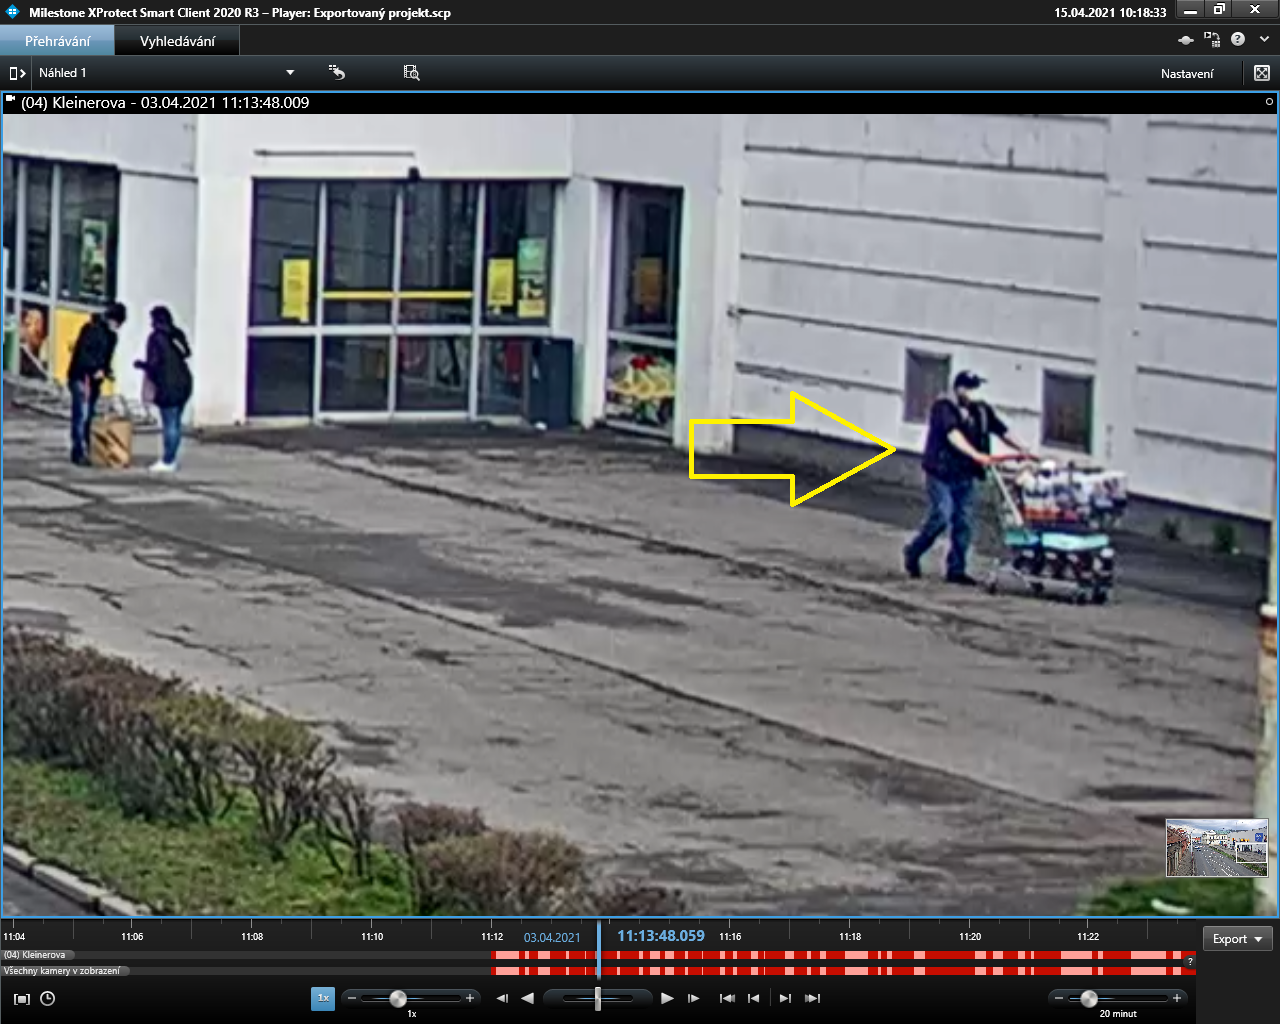Toggle the 1x playback speed button
This screenshot has width=1280, height=1024.
click(x=323, y=998)
